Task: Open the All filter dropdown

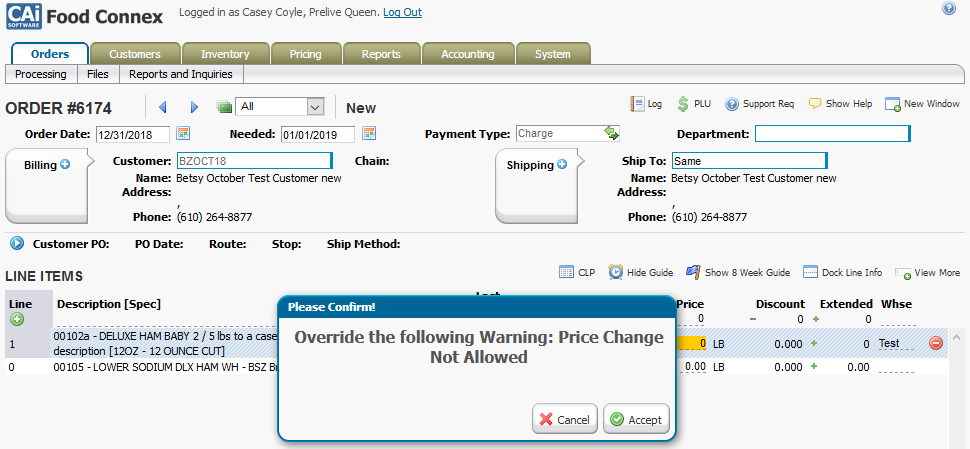Action: (280, 106)
